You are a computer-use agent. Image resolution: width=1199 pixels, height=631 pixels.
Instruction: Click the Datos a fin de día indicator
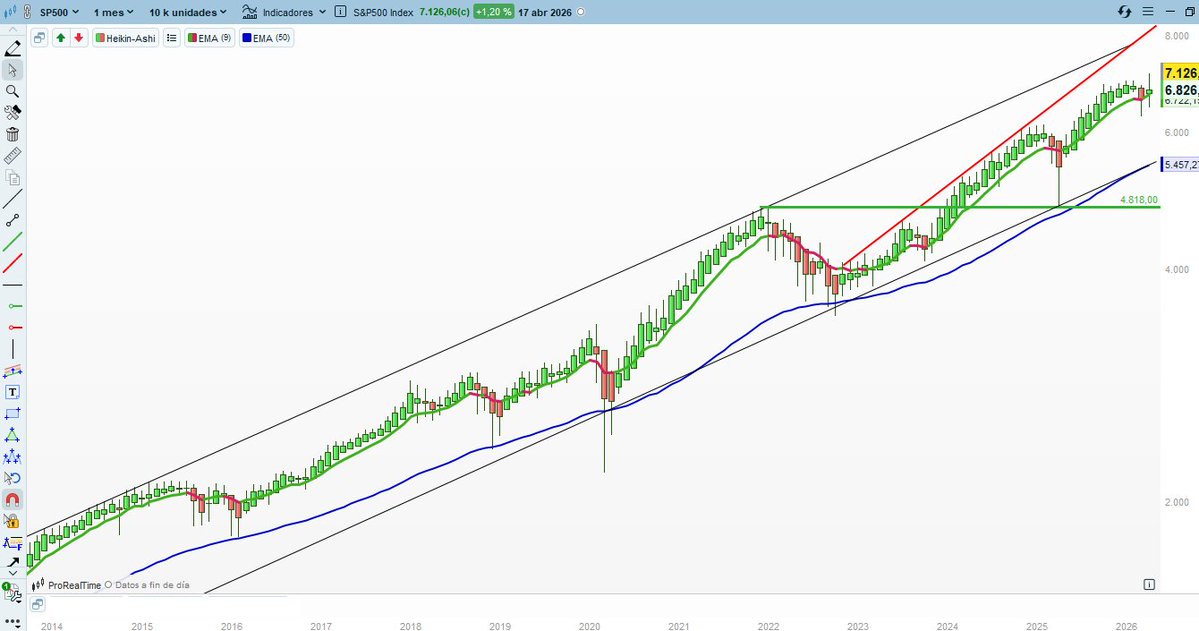pyautogui.click(x=147, y=585)
